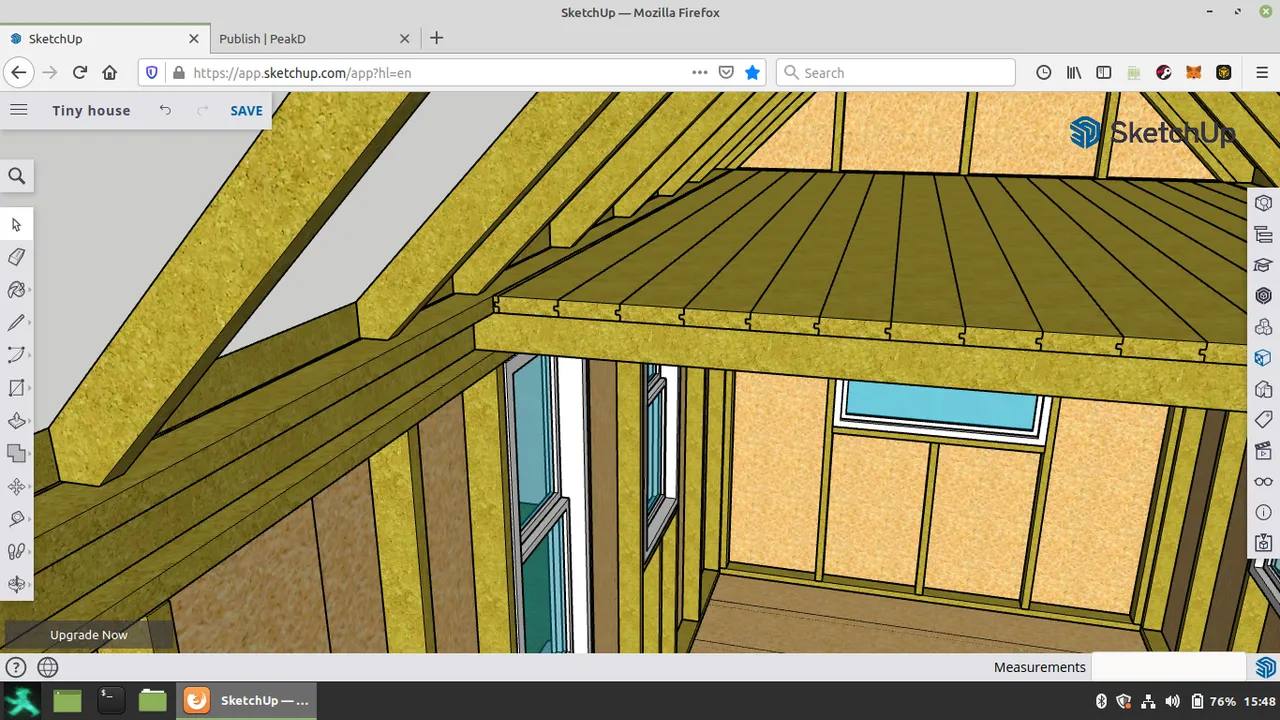Viewport: 1280px width, 720px height.
Task: Open the Firefox Library icon
Action: pyautogui.click(x=1074, y=73)
